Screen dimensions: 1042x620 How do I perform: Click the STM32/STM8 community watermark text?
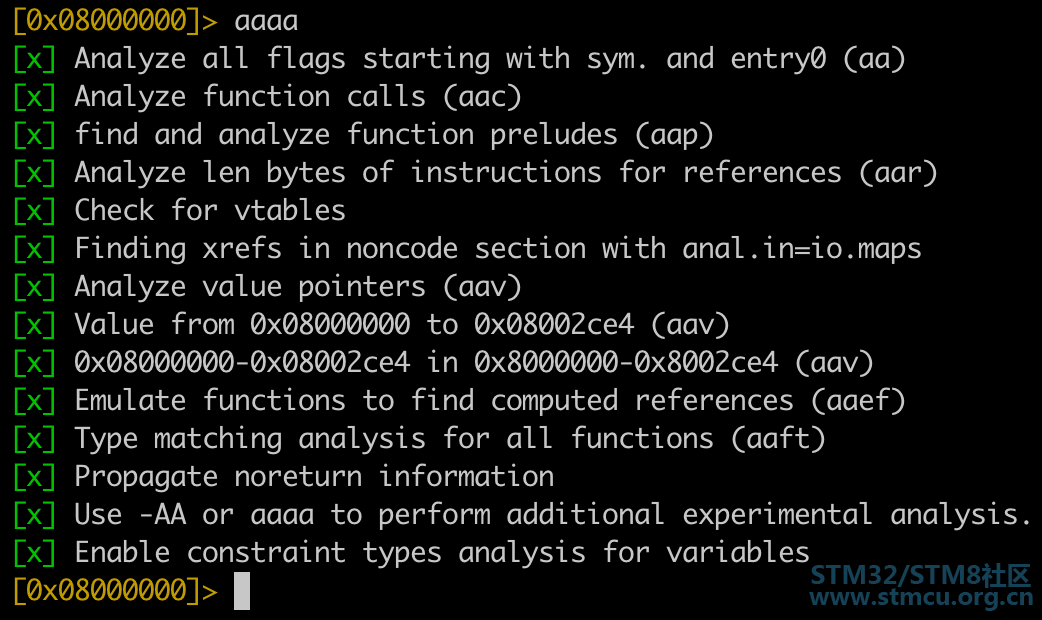click(x=921, y=575)
